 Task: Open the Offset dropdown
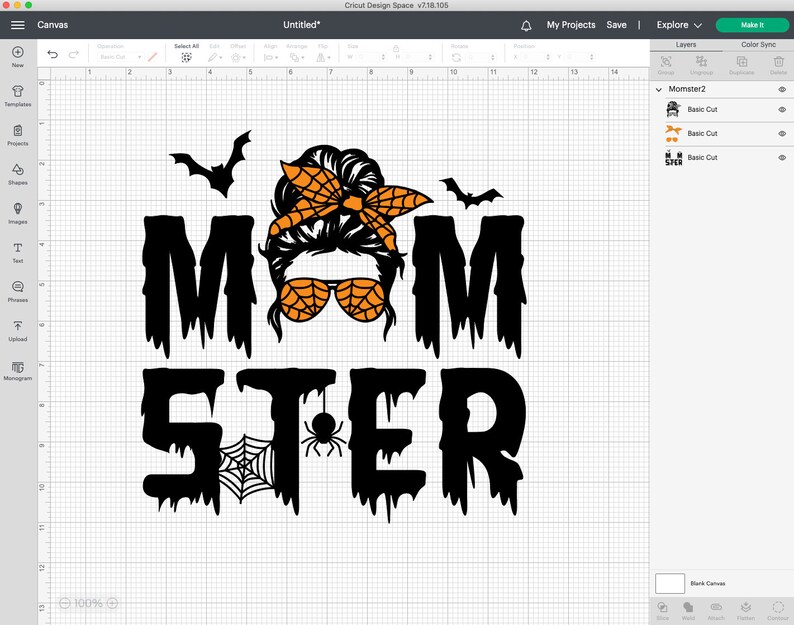pos(238,57)
